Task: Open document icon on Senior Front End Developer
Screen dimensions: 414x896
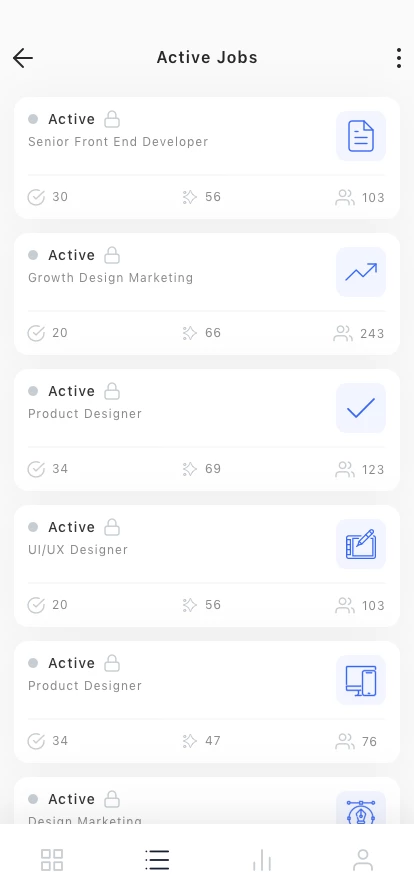Action: [x=361, y=136]
